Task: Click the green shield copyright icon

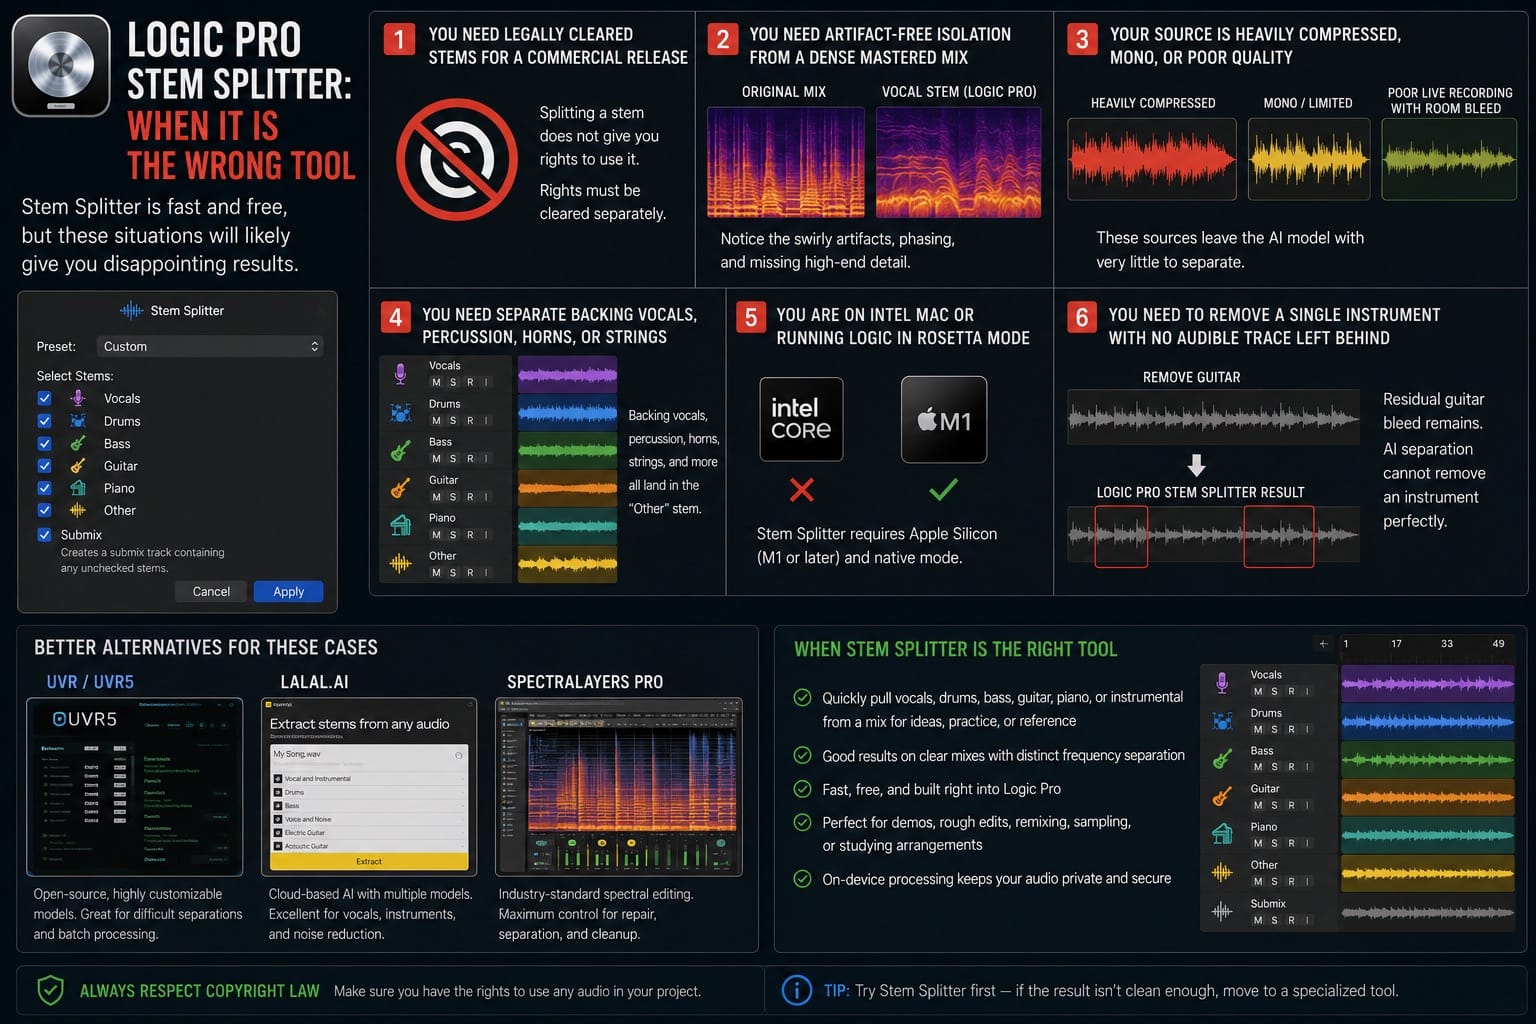Action: coord(50,991)
